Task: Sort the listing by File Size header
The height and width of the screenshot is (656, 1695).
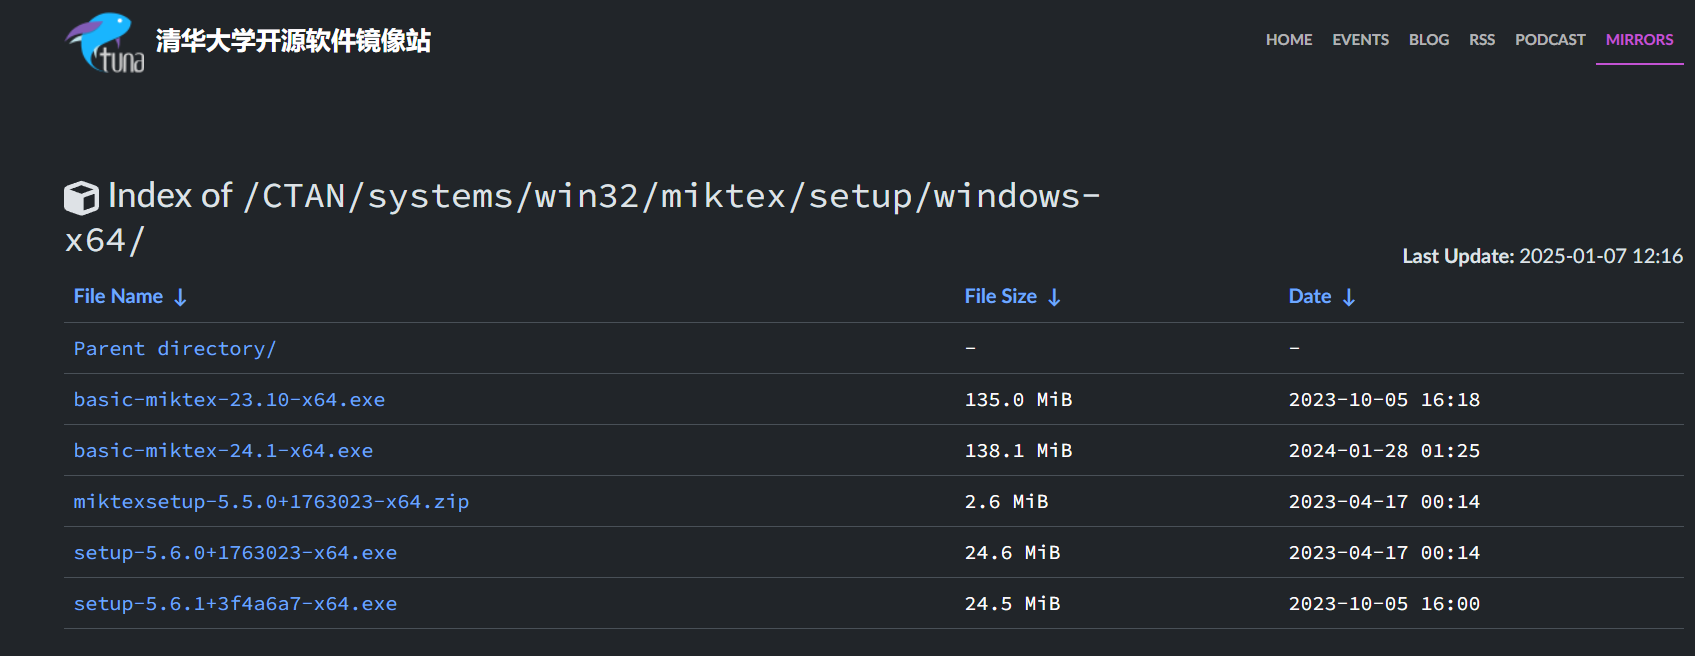Action: 1000,297
